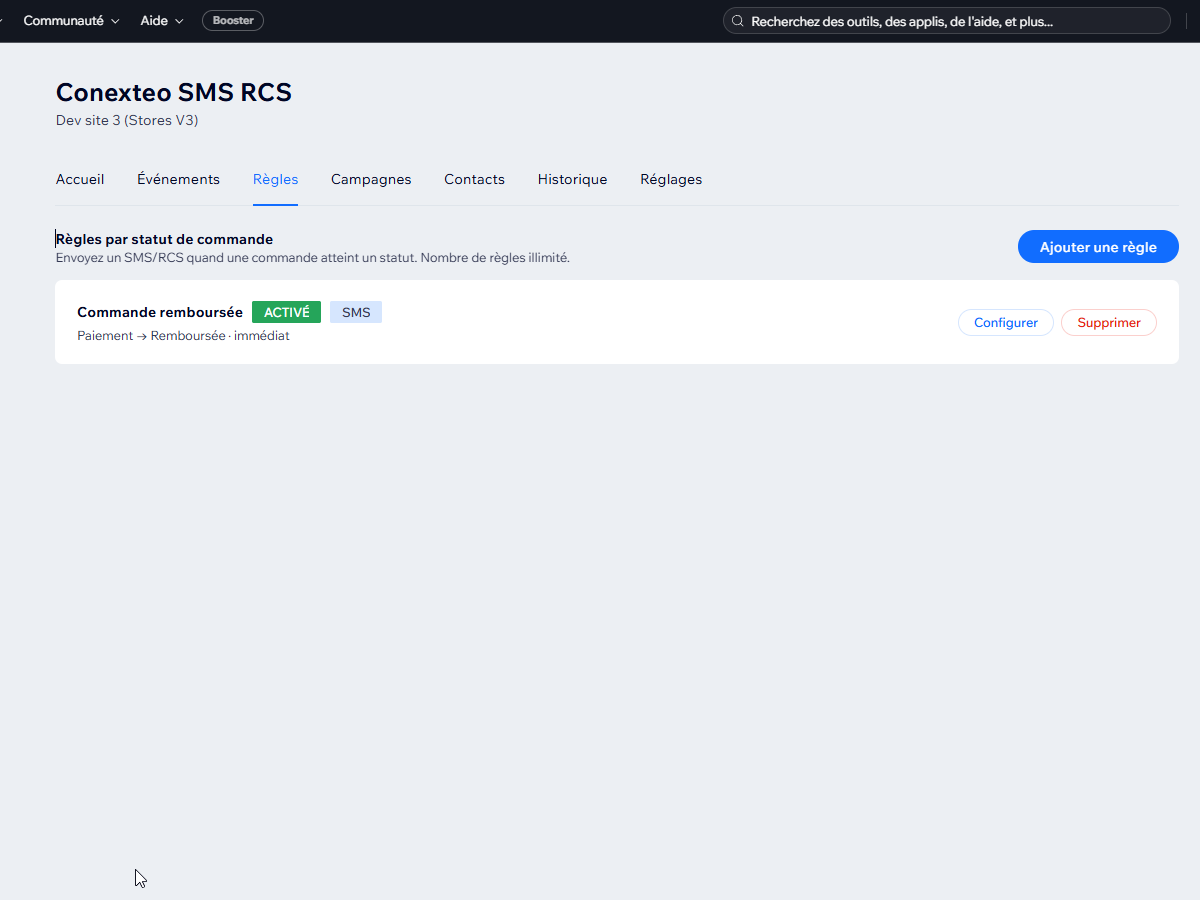Click the search magnifier icon
Screen dimensions: 1200x900
pos(738,21)
